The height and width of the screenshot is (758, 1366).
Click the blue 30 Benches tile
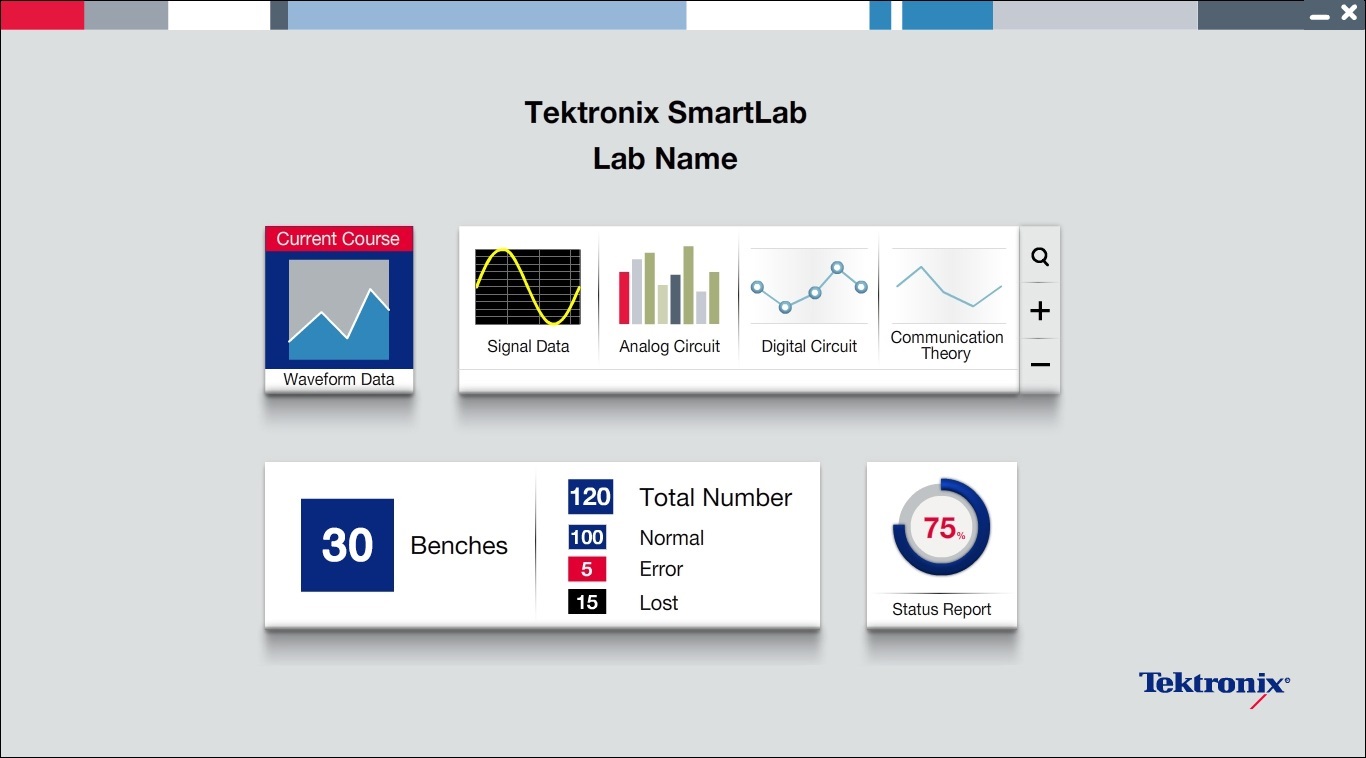(347, 545)
